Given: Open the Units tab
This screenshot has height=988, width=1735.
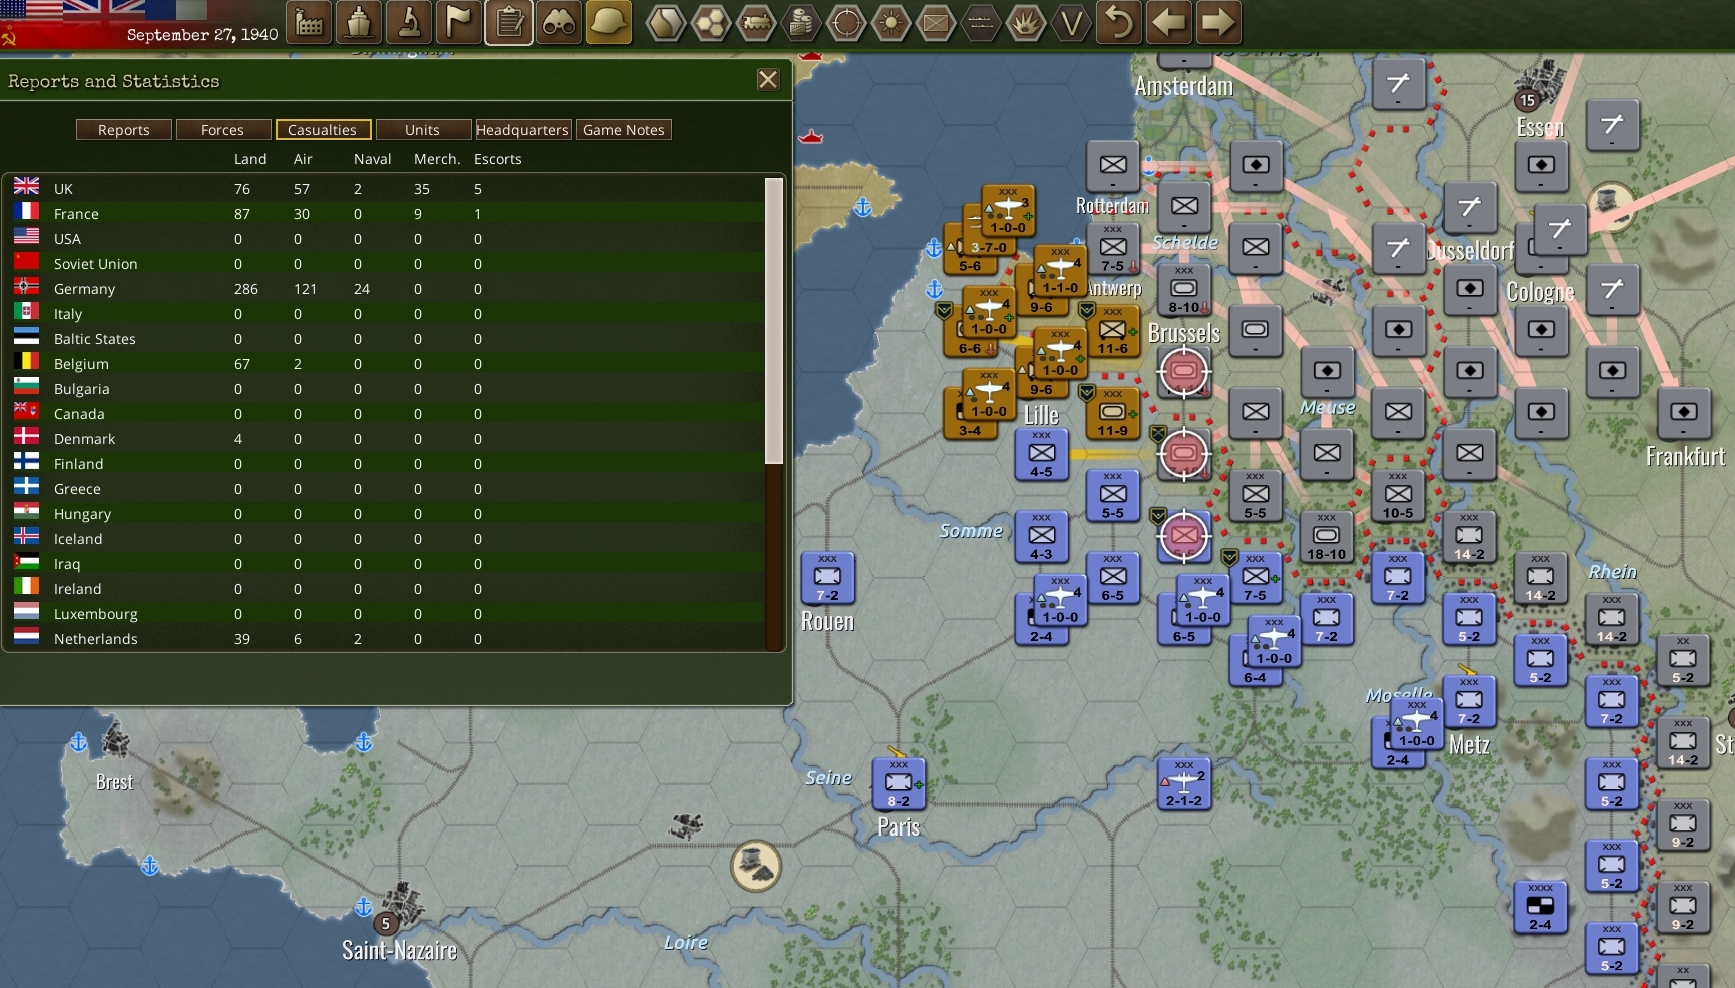Looking at the screenshot, I should click(x=422, y=130).
